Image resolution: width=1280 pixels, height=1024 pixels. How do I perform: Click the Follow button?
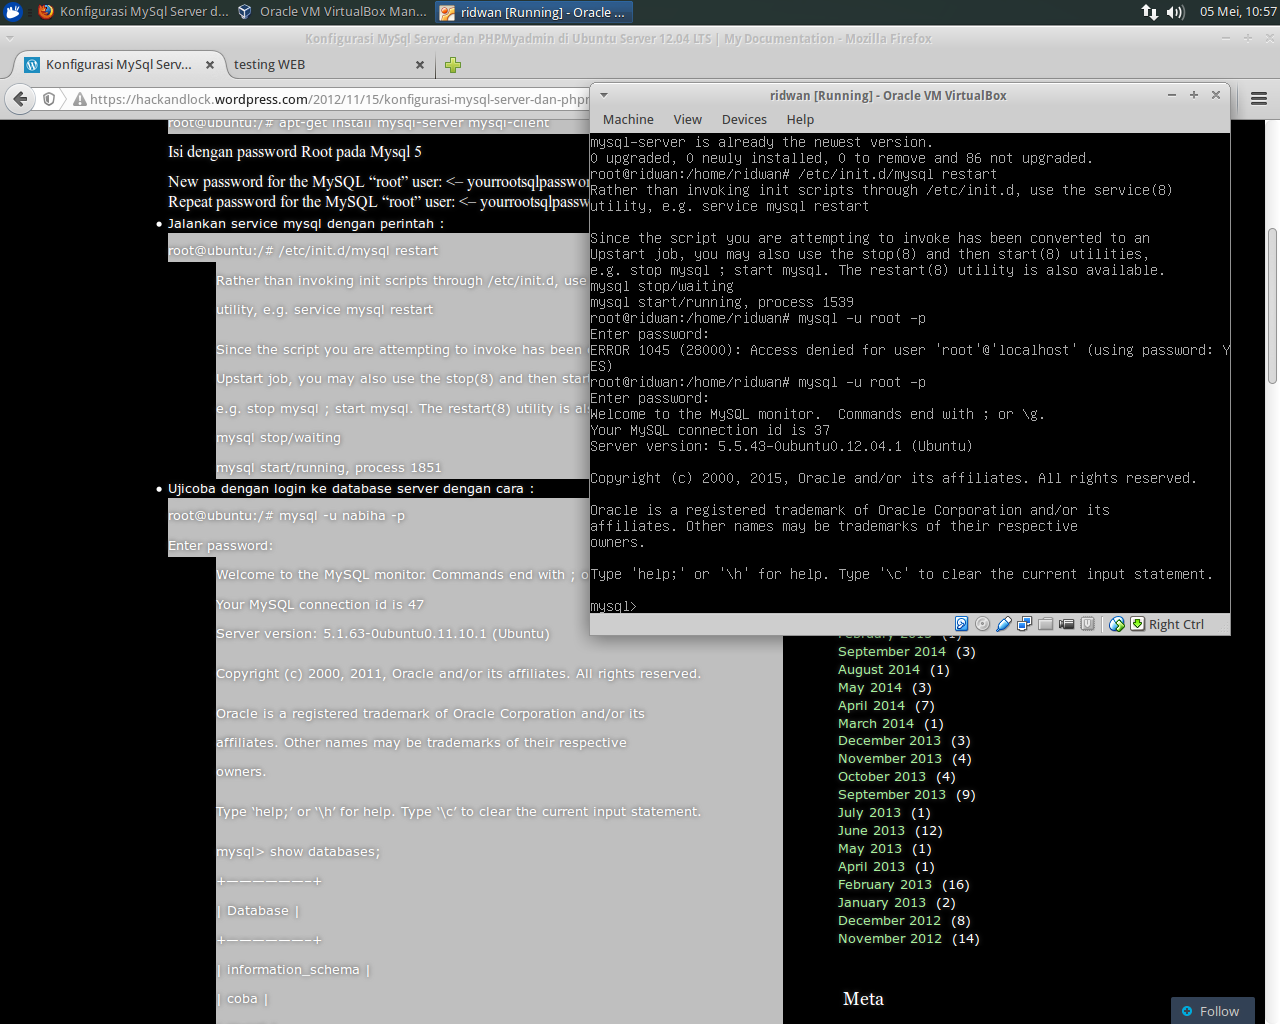[1212, 1011]
